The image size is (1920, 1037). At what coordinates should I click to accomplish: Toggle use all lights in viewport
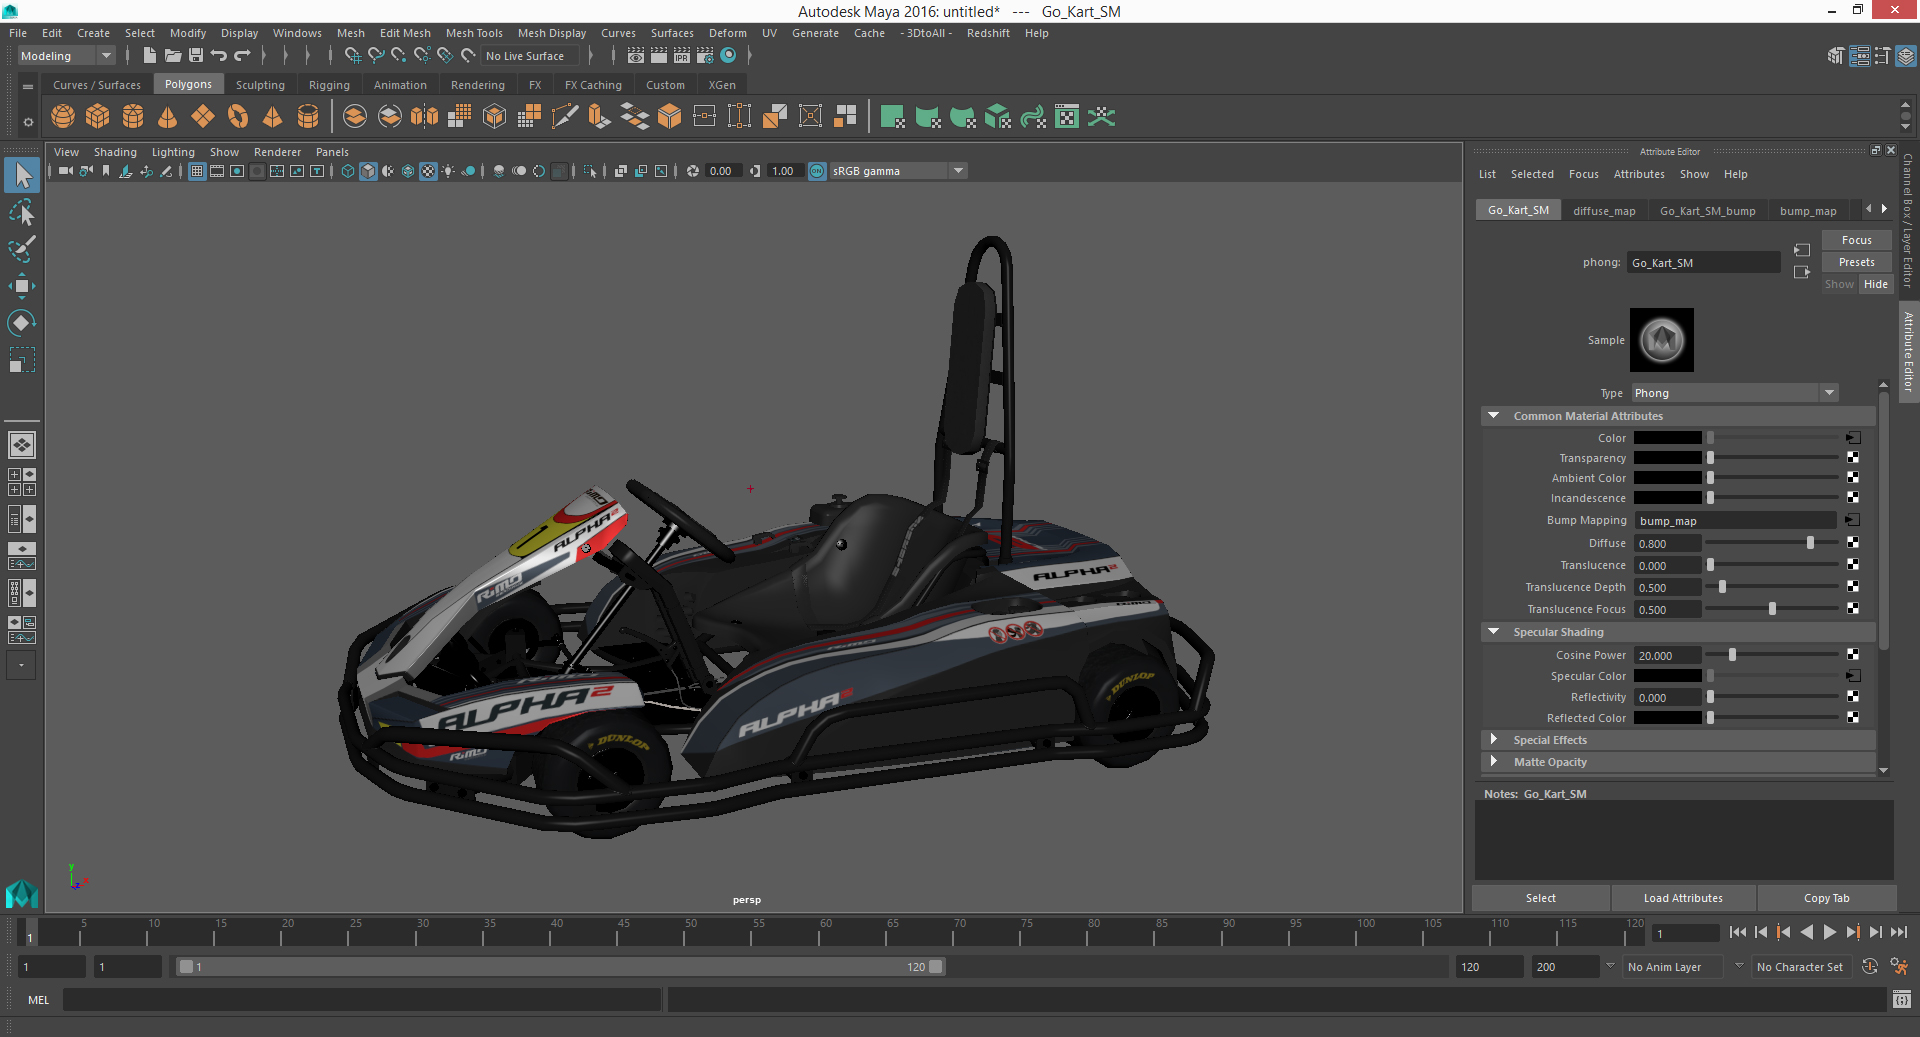coord(448,171)
